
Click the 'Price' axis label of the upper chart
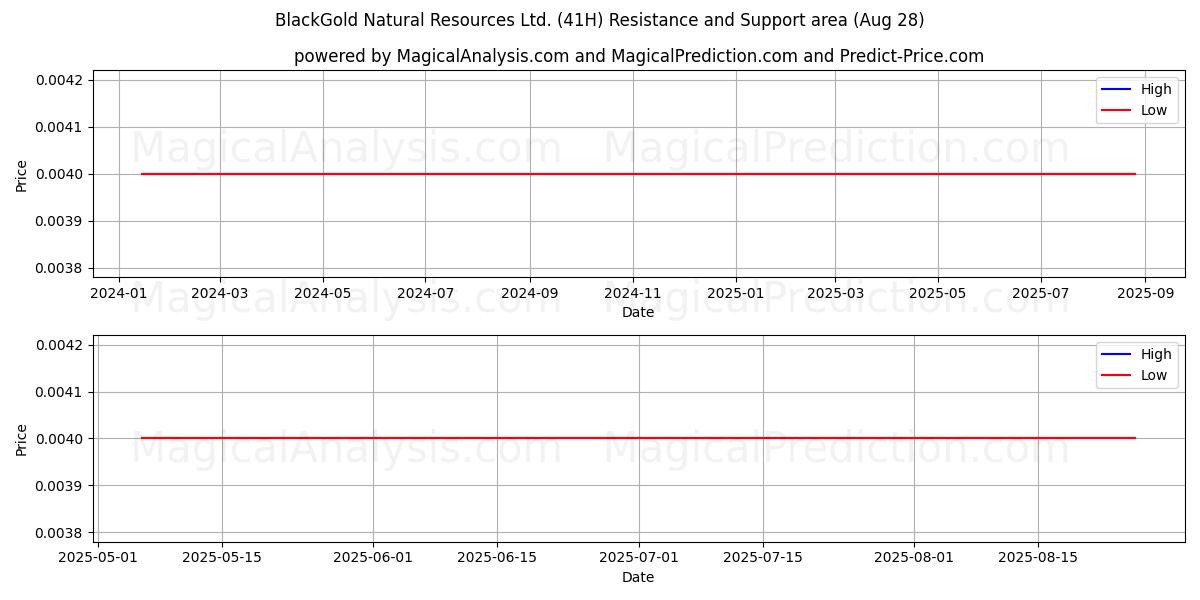coord(22,174)
